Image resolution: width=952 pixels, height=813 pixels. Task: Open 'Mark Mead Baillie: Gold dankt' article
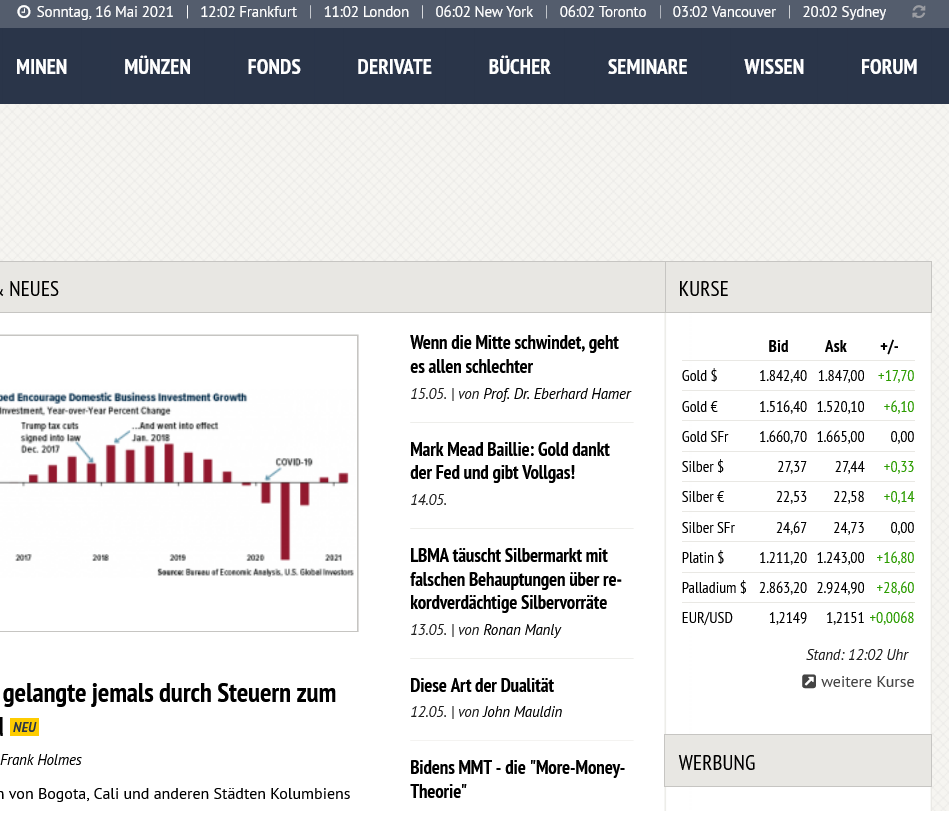click(509, 460)
